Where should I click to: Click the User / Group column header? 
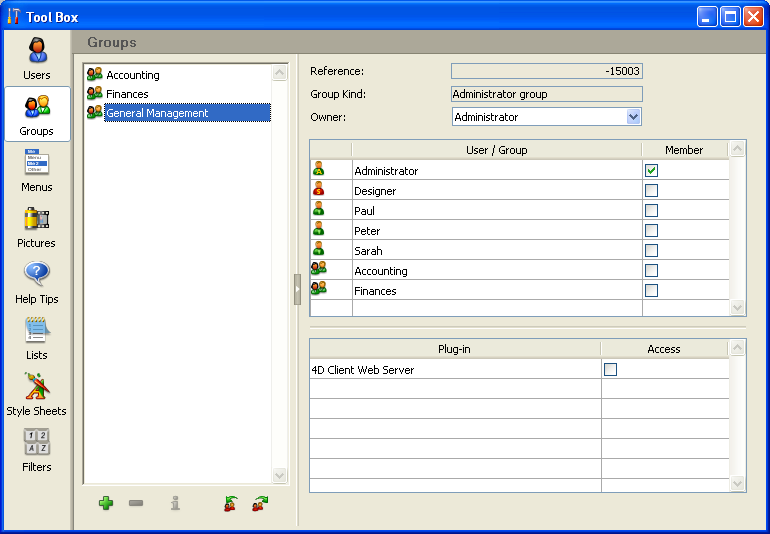(496, 150)
